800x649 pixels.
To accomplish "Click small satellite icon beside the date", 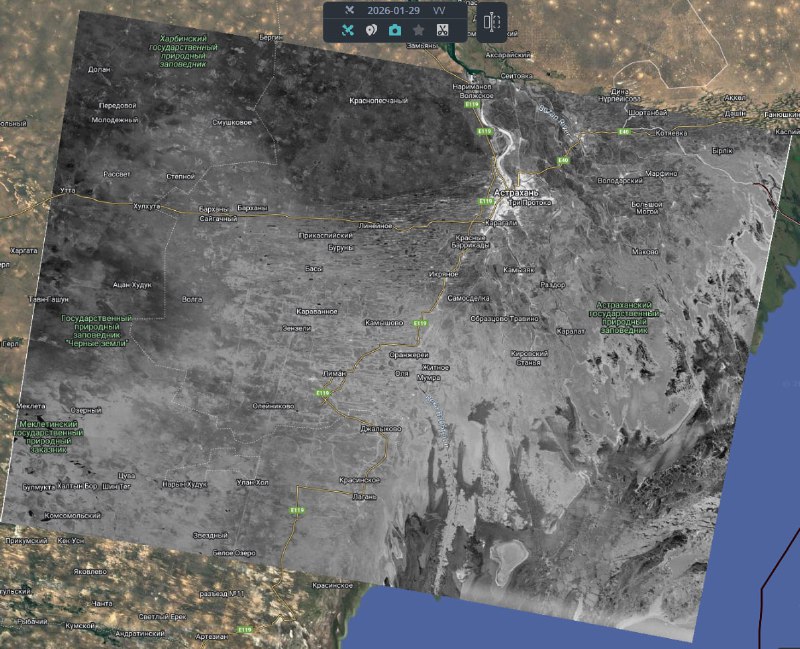I will [x=348, y=9].
